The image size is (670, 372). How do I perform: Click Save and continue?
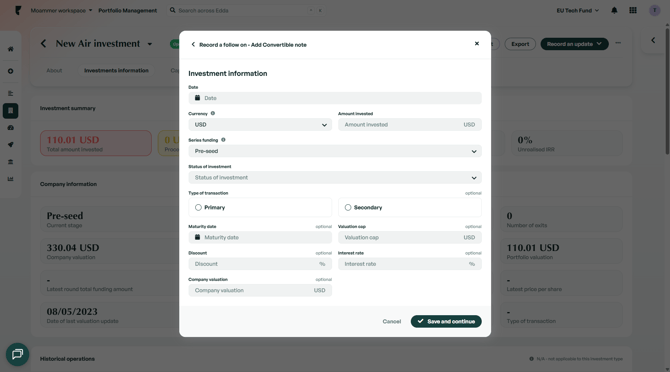pyautogui.click(x=446, y=321)
